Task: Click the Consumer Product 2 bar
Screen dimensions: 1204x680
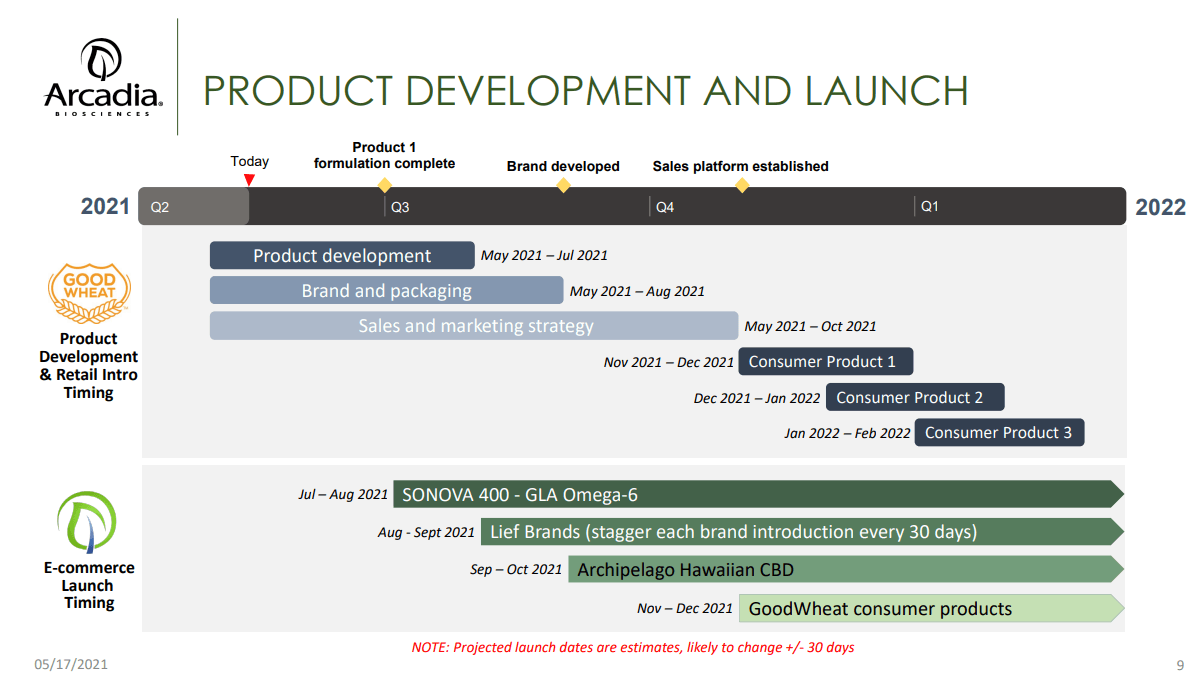Action: (915, 397)
